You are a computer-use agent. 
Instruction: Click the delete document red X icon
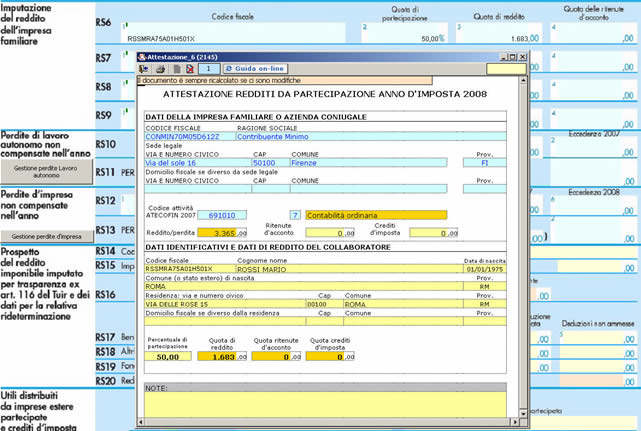[189, 69]
